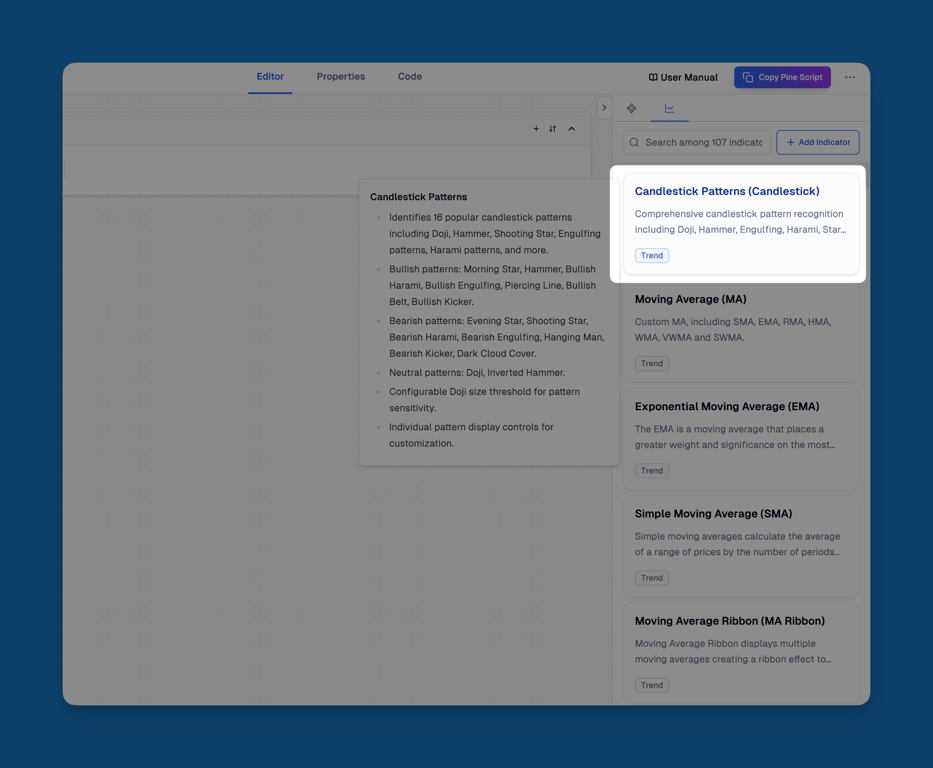Select the Moving Average Ribbon (MA Ribbon) card
This screenshot has width=933, height=768.
[741, 653]
